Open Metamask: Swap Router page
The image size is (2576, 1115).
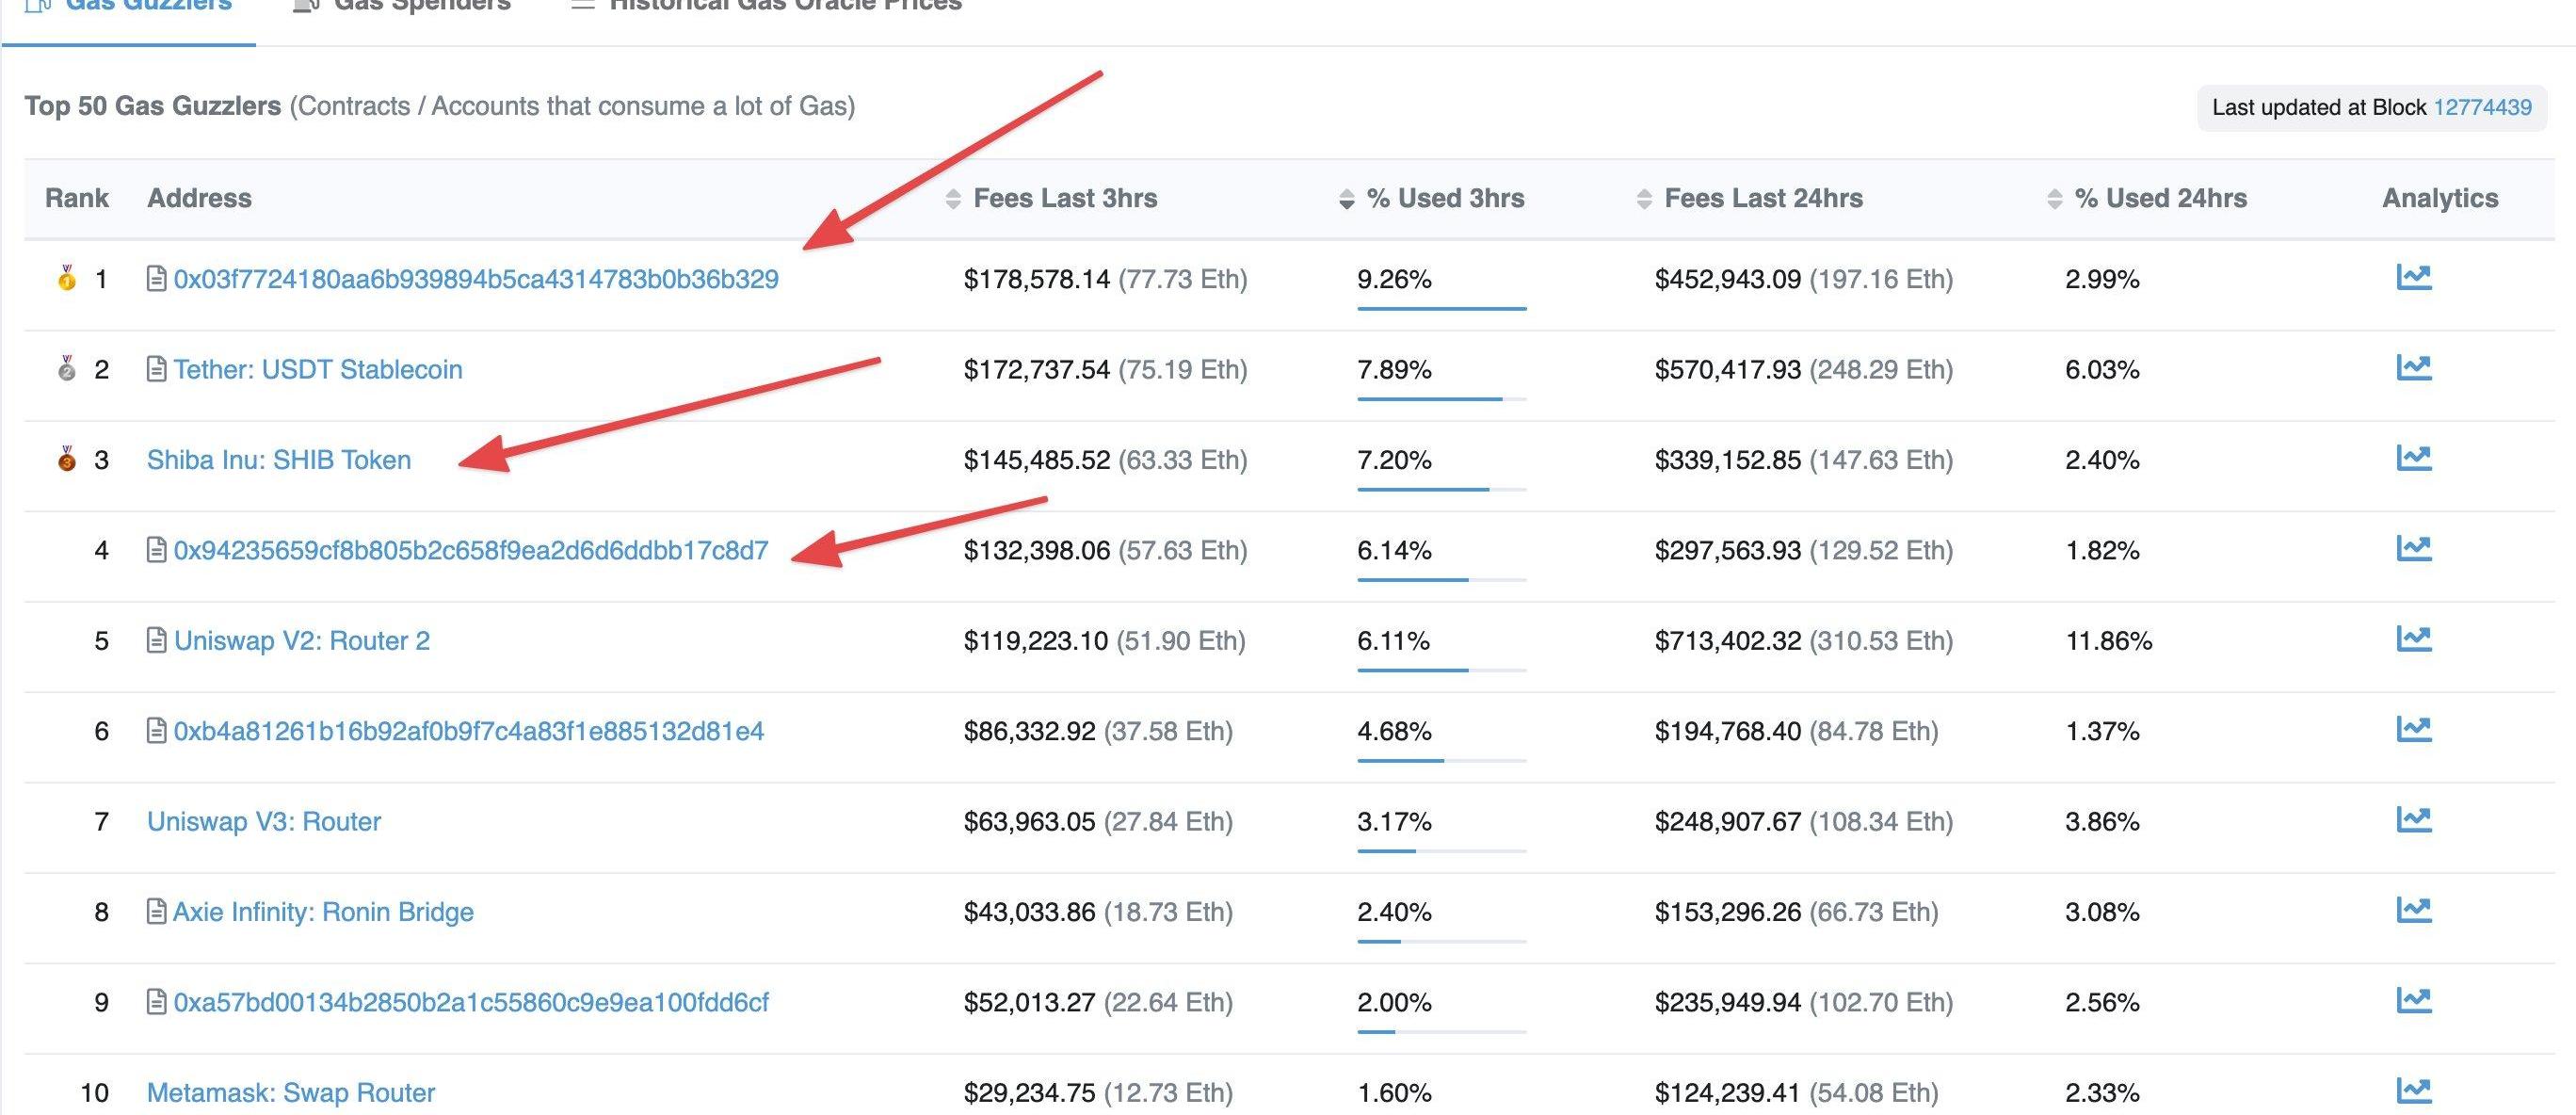point(291,1092)
